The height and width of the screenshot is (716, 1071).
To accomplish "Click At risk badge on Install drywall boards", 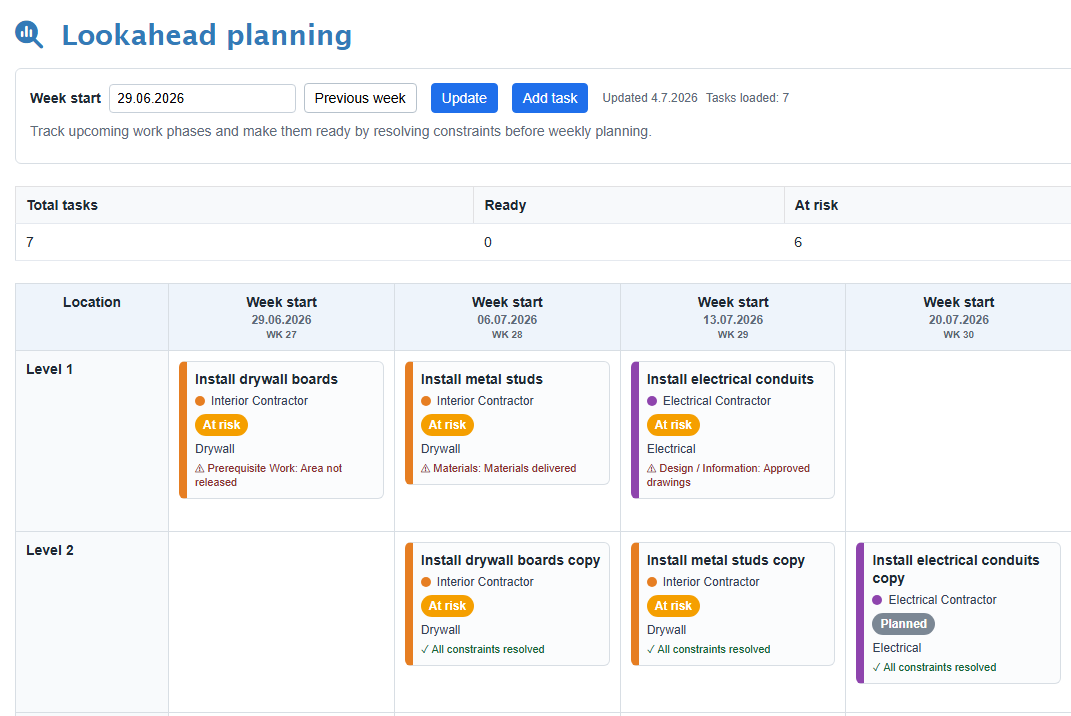I will pos(221,425).
